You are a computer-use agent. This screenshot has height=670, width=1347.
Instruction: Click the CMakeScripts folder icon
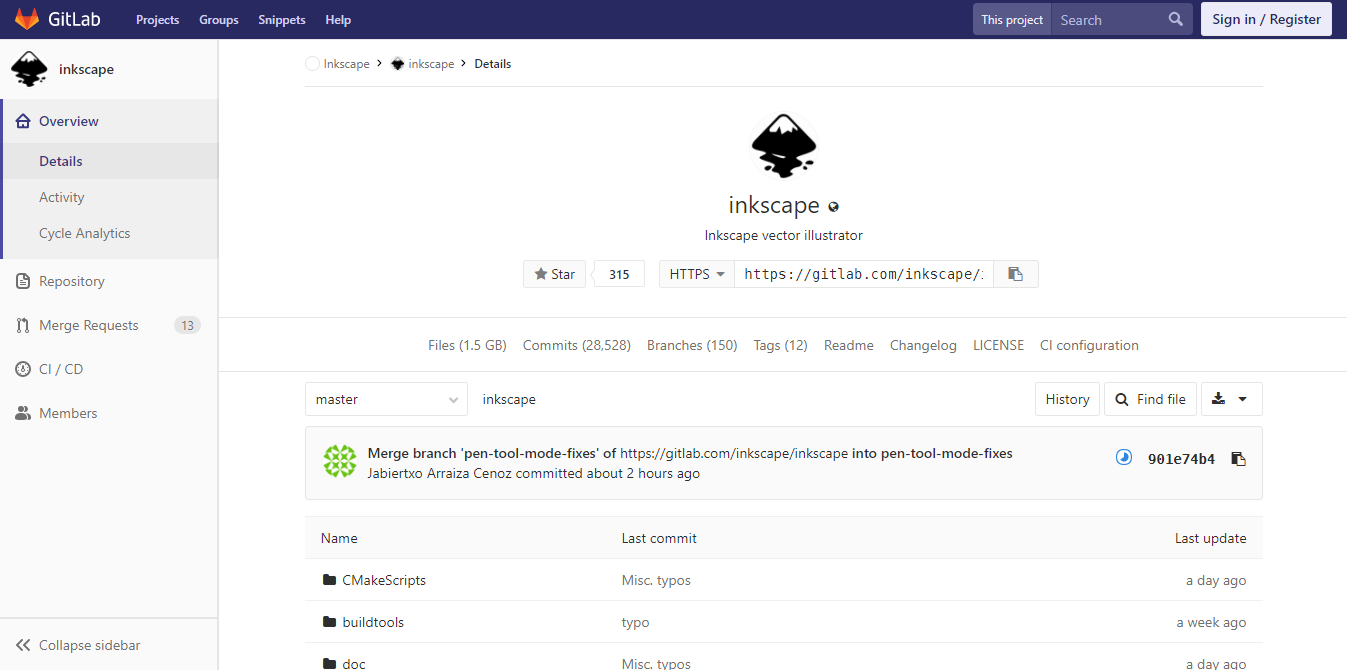pos(329,580)
